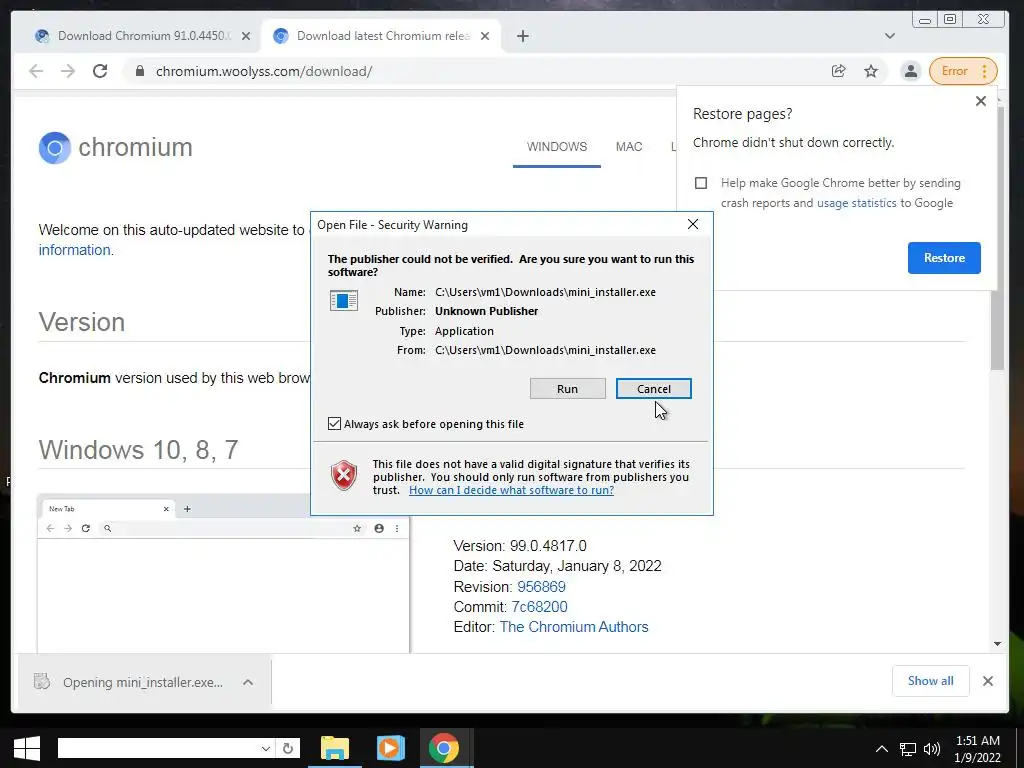Click the Version: 99.0.4817.0 text
Image resolution: width=1024 pixels, height=768 pixels.
(520, 546)
